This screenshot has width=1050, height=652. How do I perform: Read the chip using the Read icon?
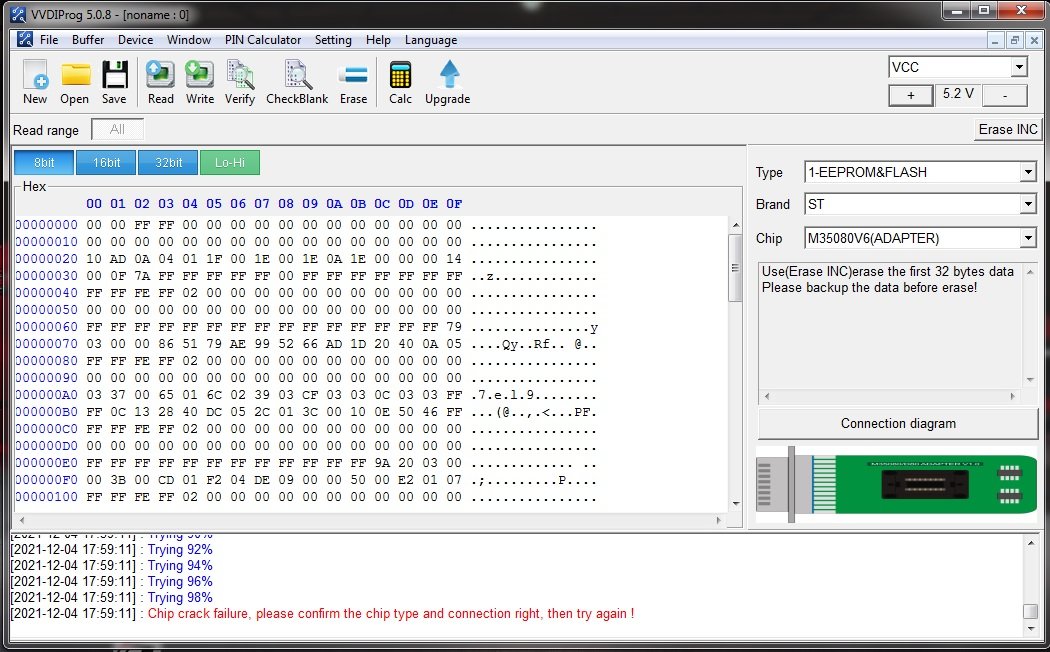click(x=160, y=81)
